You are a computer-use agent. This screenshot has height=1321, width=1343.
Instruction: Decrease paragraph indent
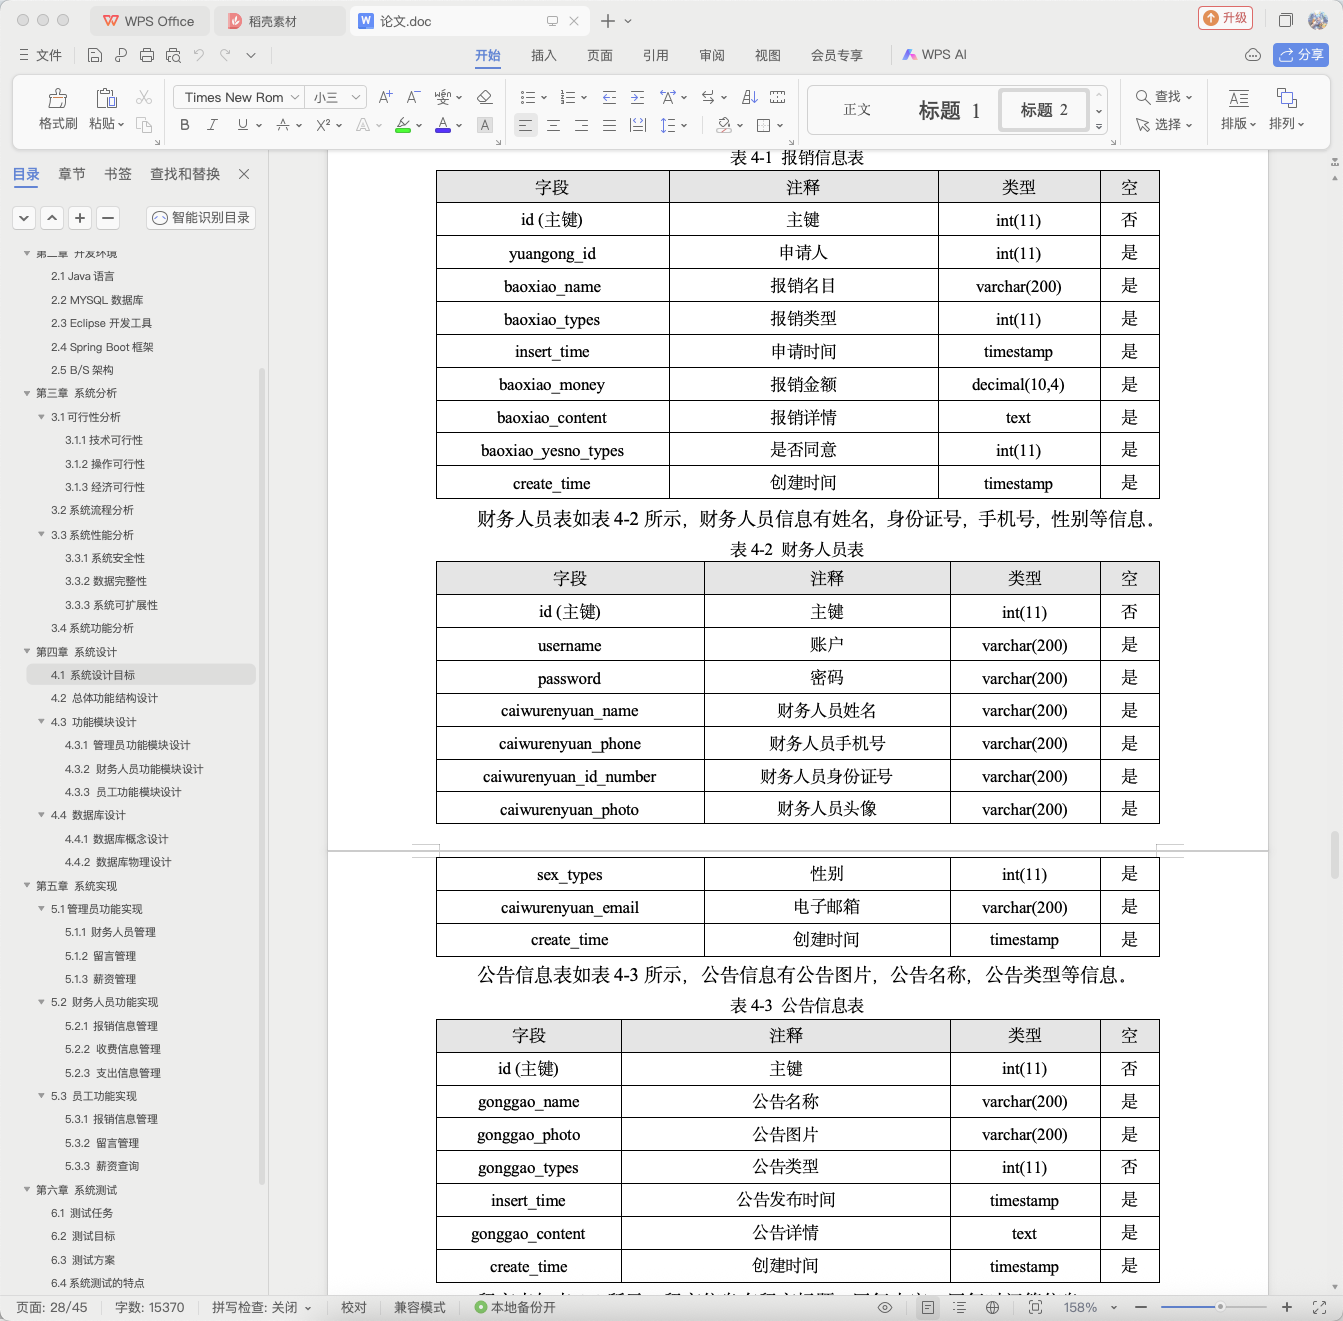coord(609,97)
